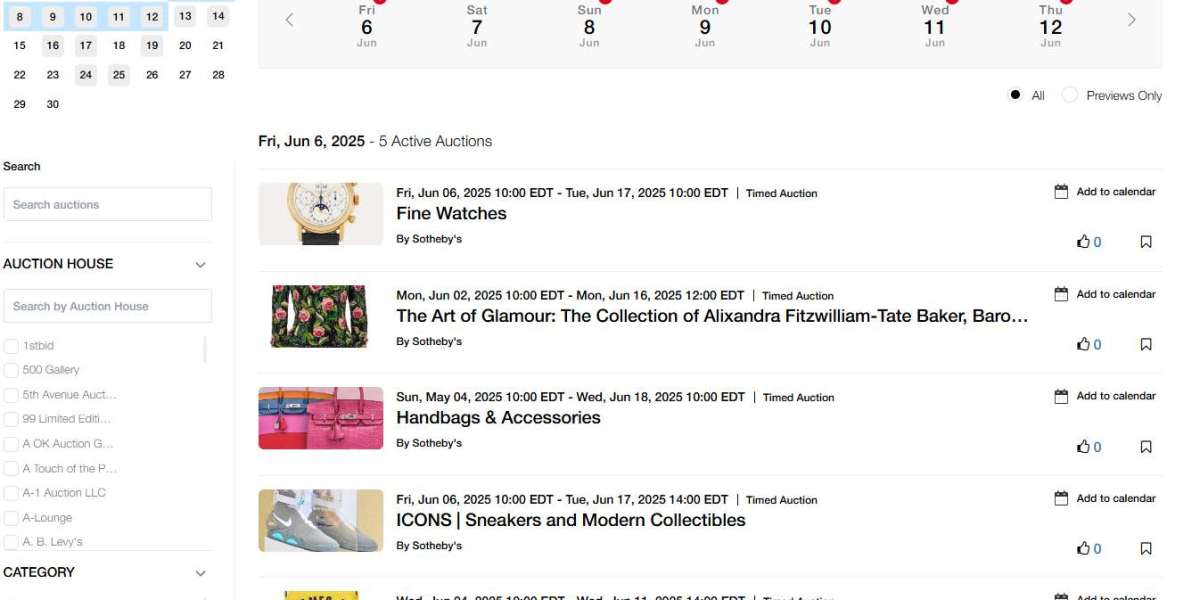Select the Previews Only radio option
Screen dimensions: 1200x600
click(1070, 95)
